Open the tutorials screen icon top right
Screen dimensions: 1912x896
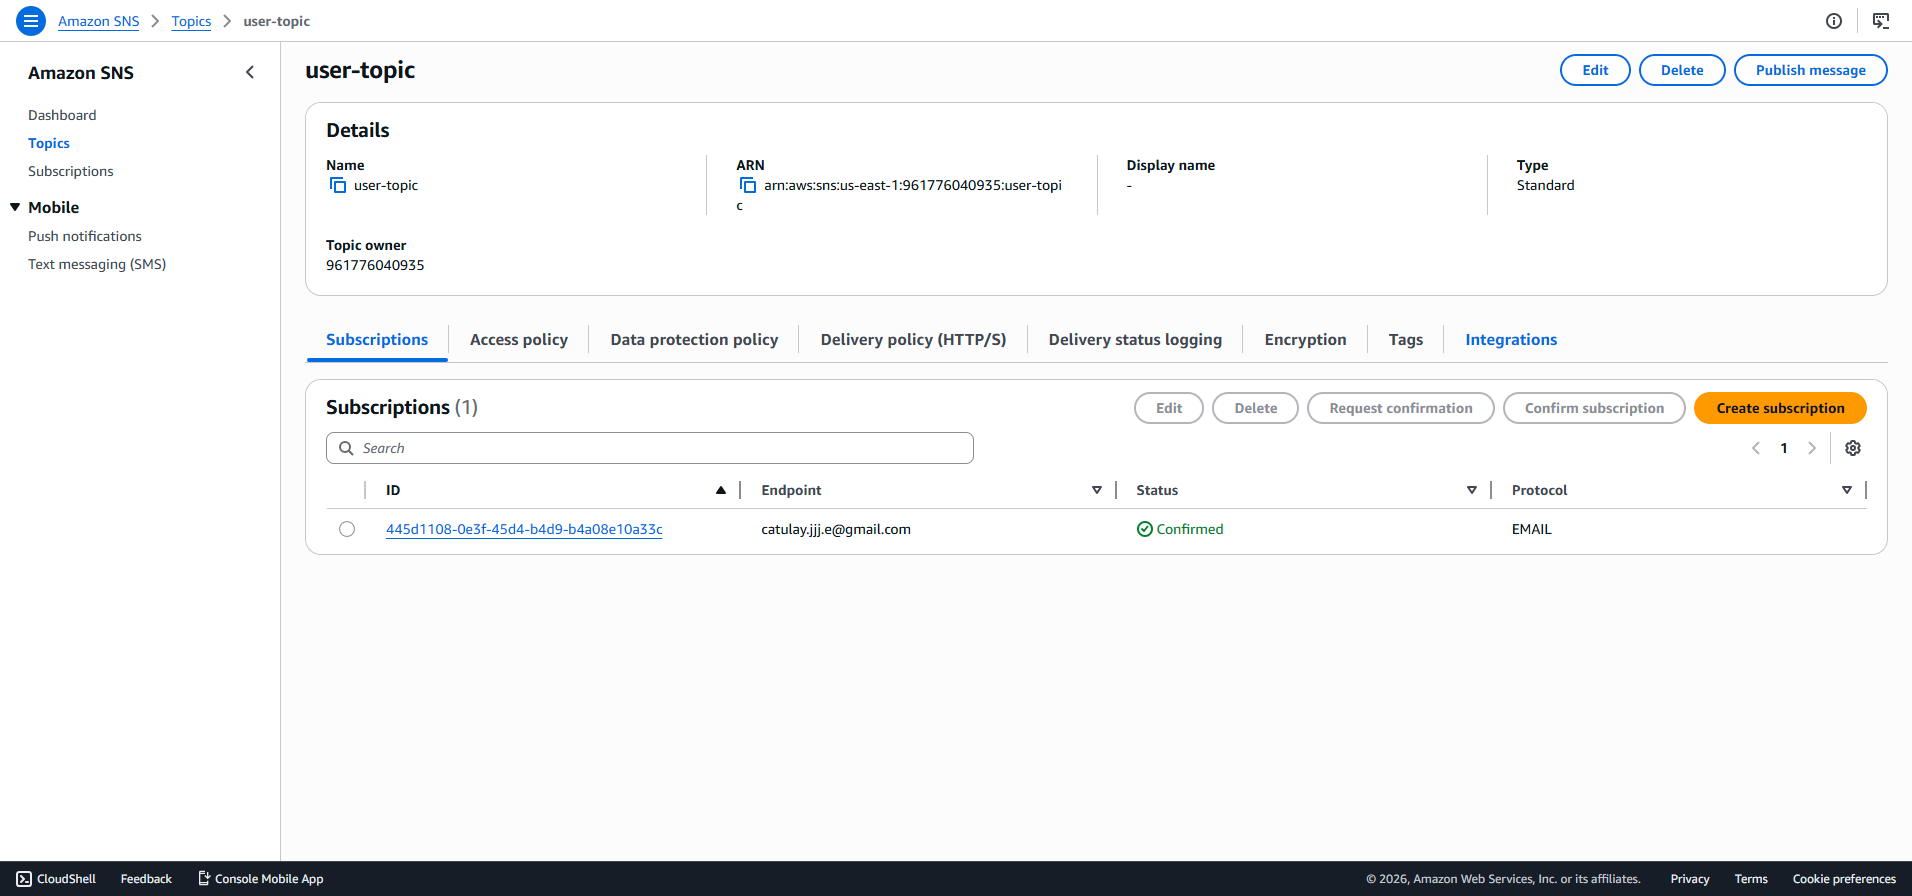[x=1881, y=21]
